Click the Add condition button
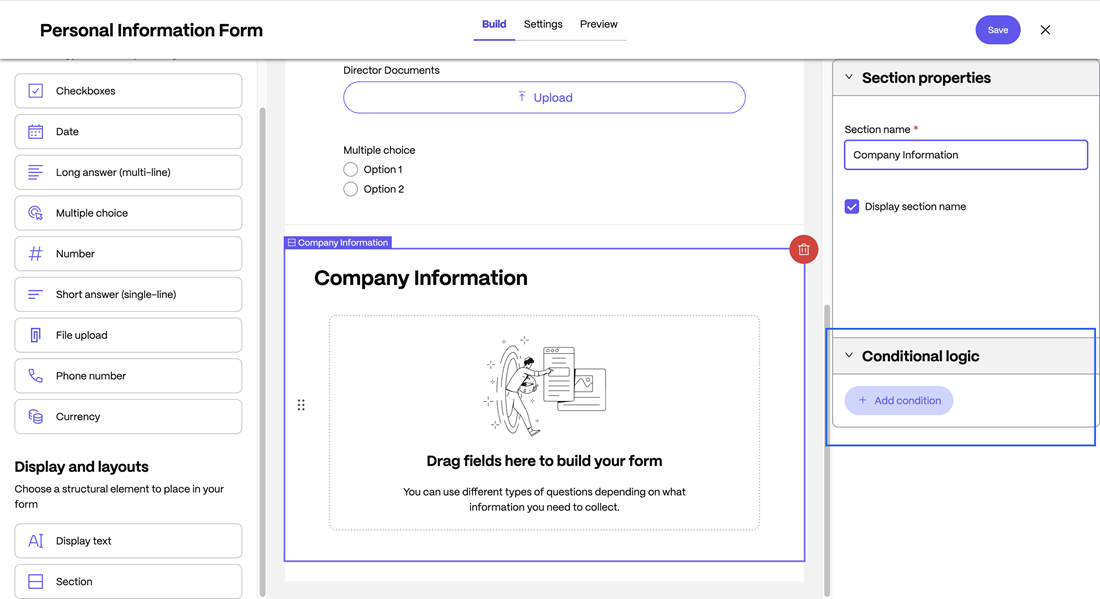This screenshot has height=599, width=1100. pos(899,401)
